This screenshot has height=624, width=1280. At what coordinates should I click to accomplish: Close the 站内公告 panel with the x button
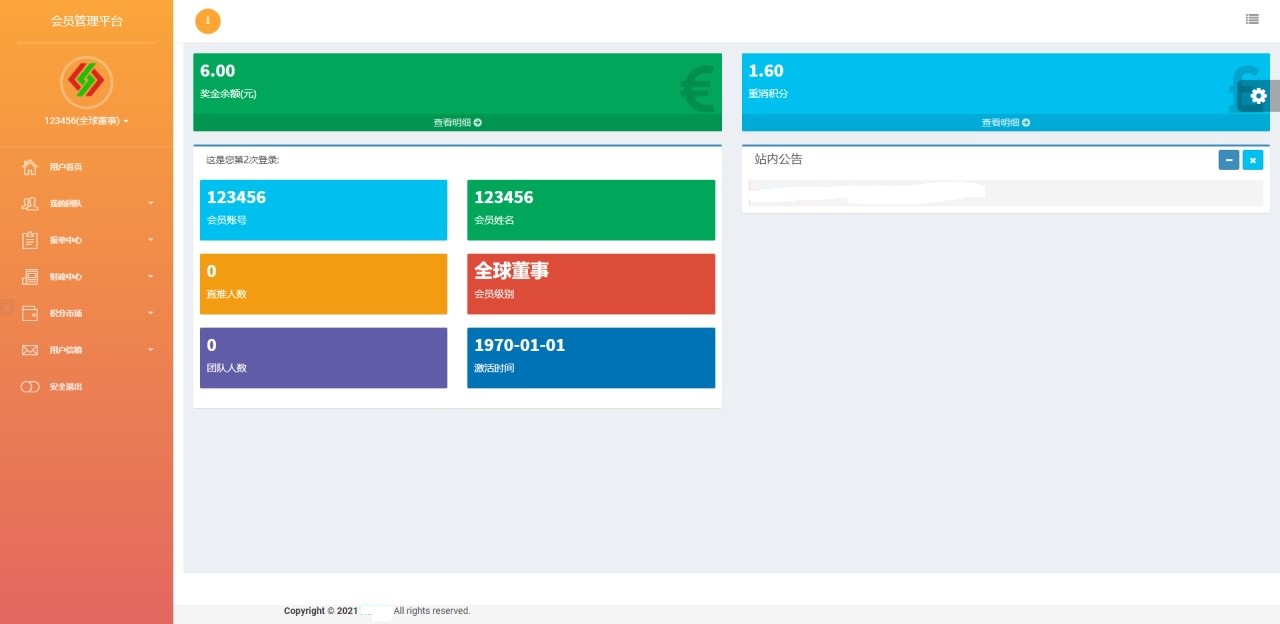(1253, 160)
